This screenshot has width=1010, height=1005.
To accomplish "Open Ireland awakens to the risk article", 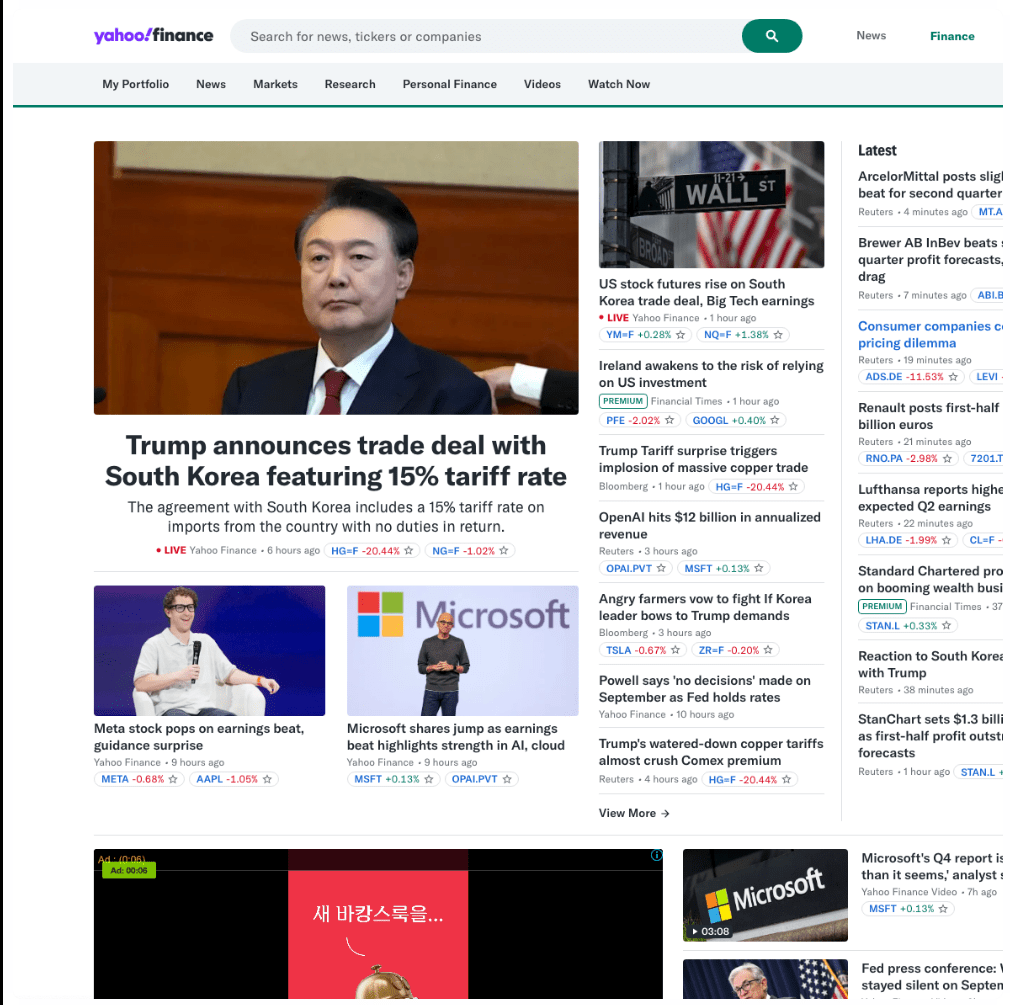I will tap(710, 374).
